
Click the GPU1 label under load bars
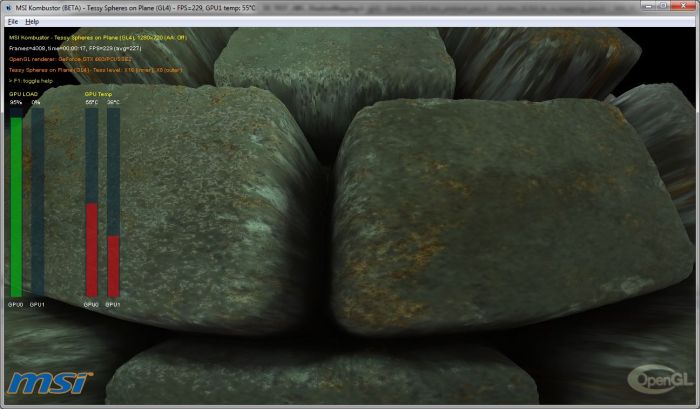(x=37, y=305)
